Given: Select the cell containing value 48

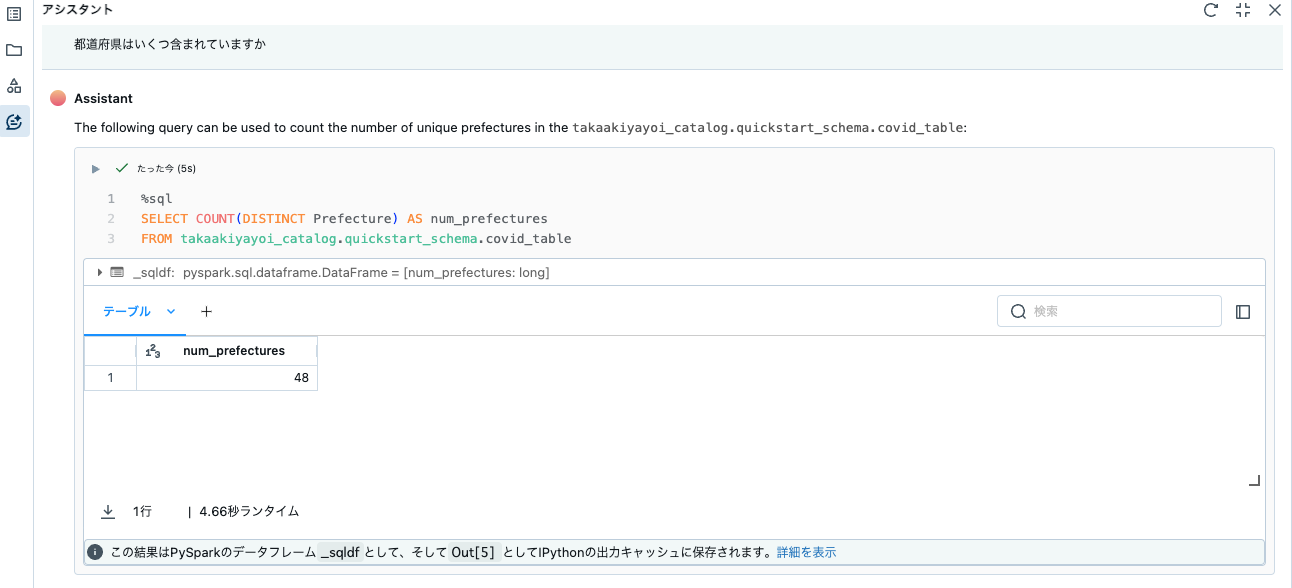Looking at the screenshot, I should tap(227, 378).
